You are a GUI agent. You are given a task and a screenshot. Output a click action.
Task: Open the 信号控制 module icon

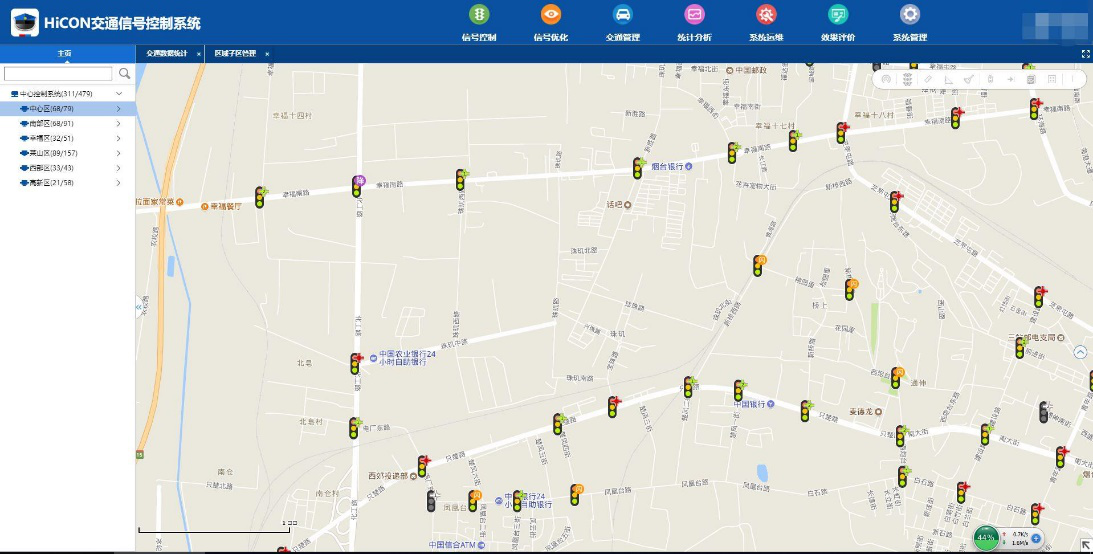[x=479, y=14]
